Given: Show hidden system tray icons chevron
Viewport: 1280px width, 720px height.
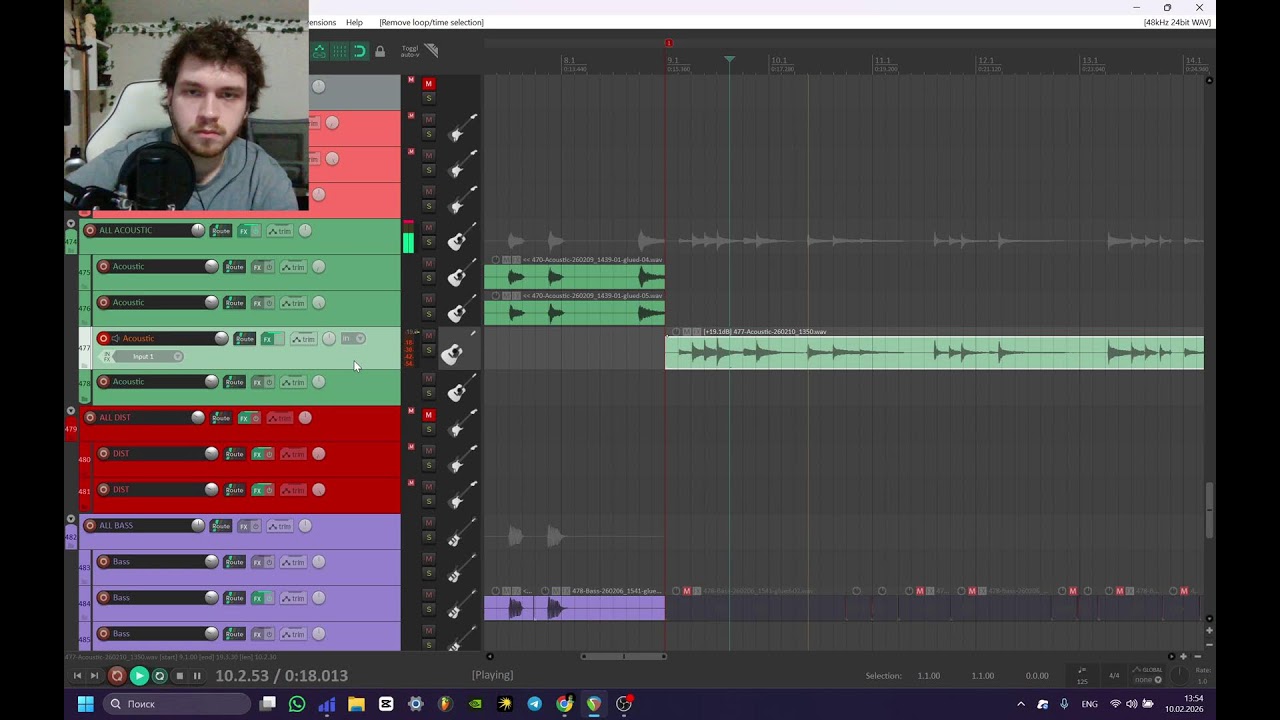Looking at the screenshot, I should tap(1021, 704).
